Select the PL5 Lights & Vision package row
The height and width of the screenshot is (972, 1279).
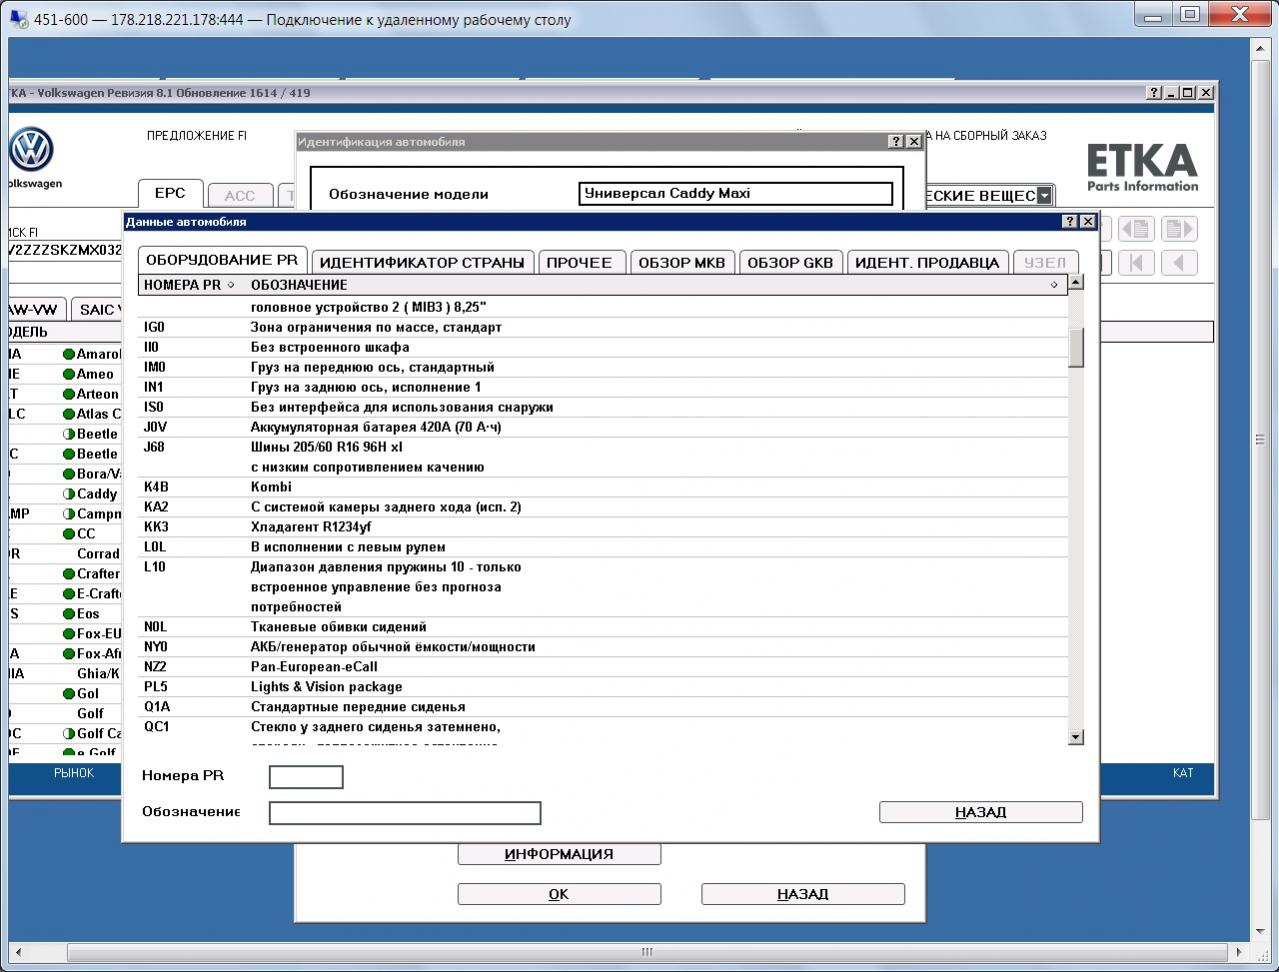[x=603, y=687]
